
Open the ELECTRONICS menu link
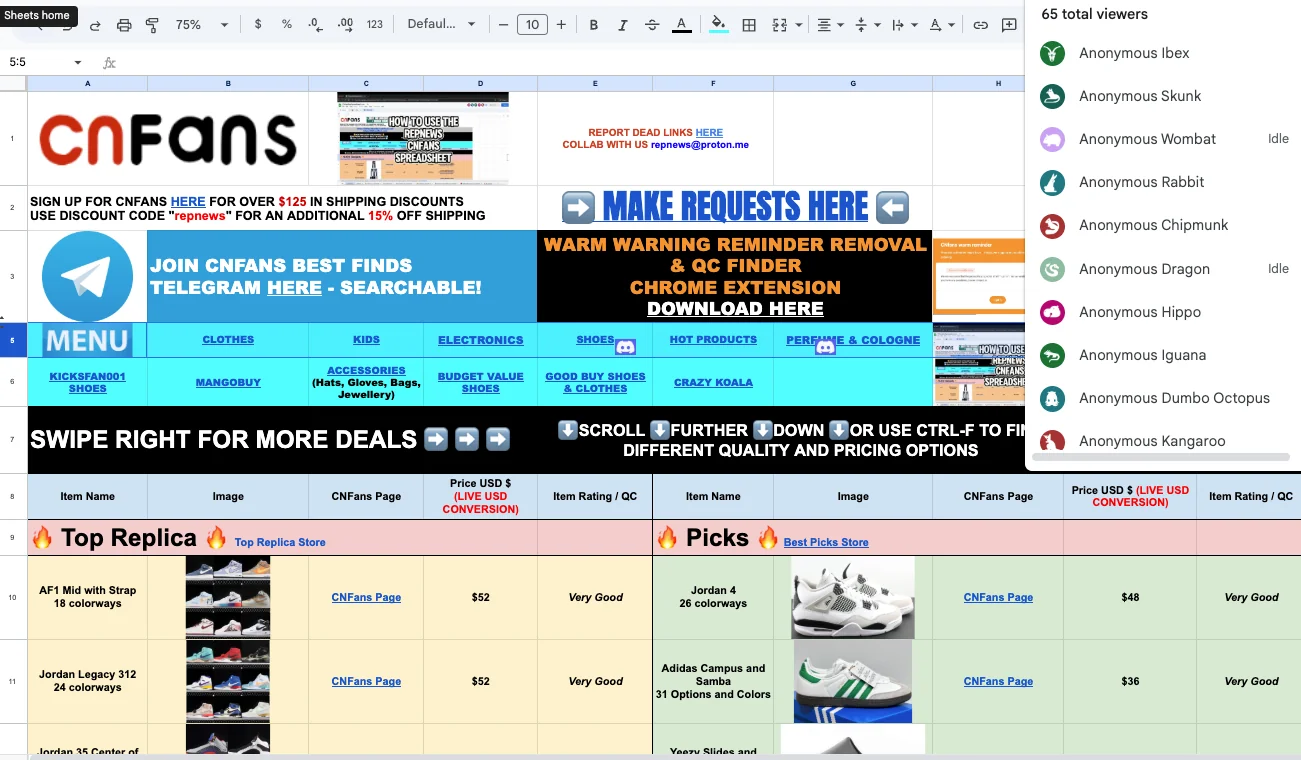tap(480, 340)
